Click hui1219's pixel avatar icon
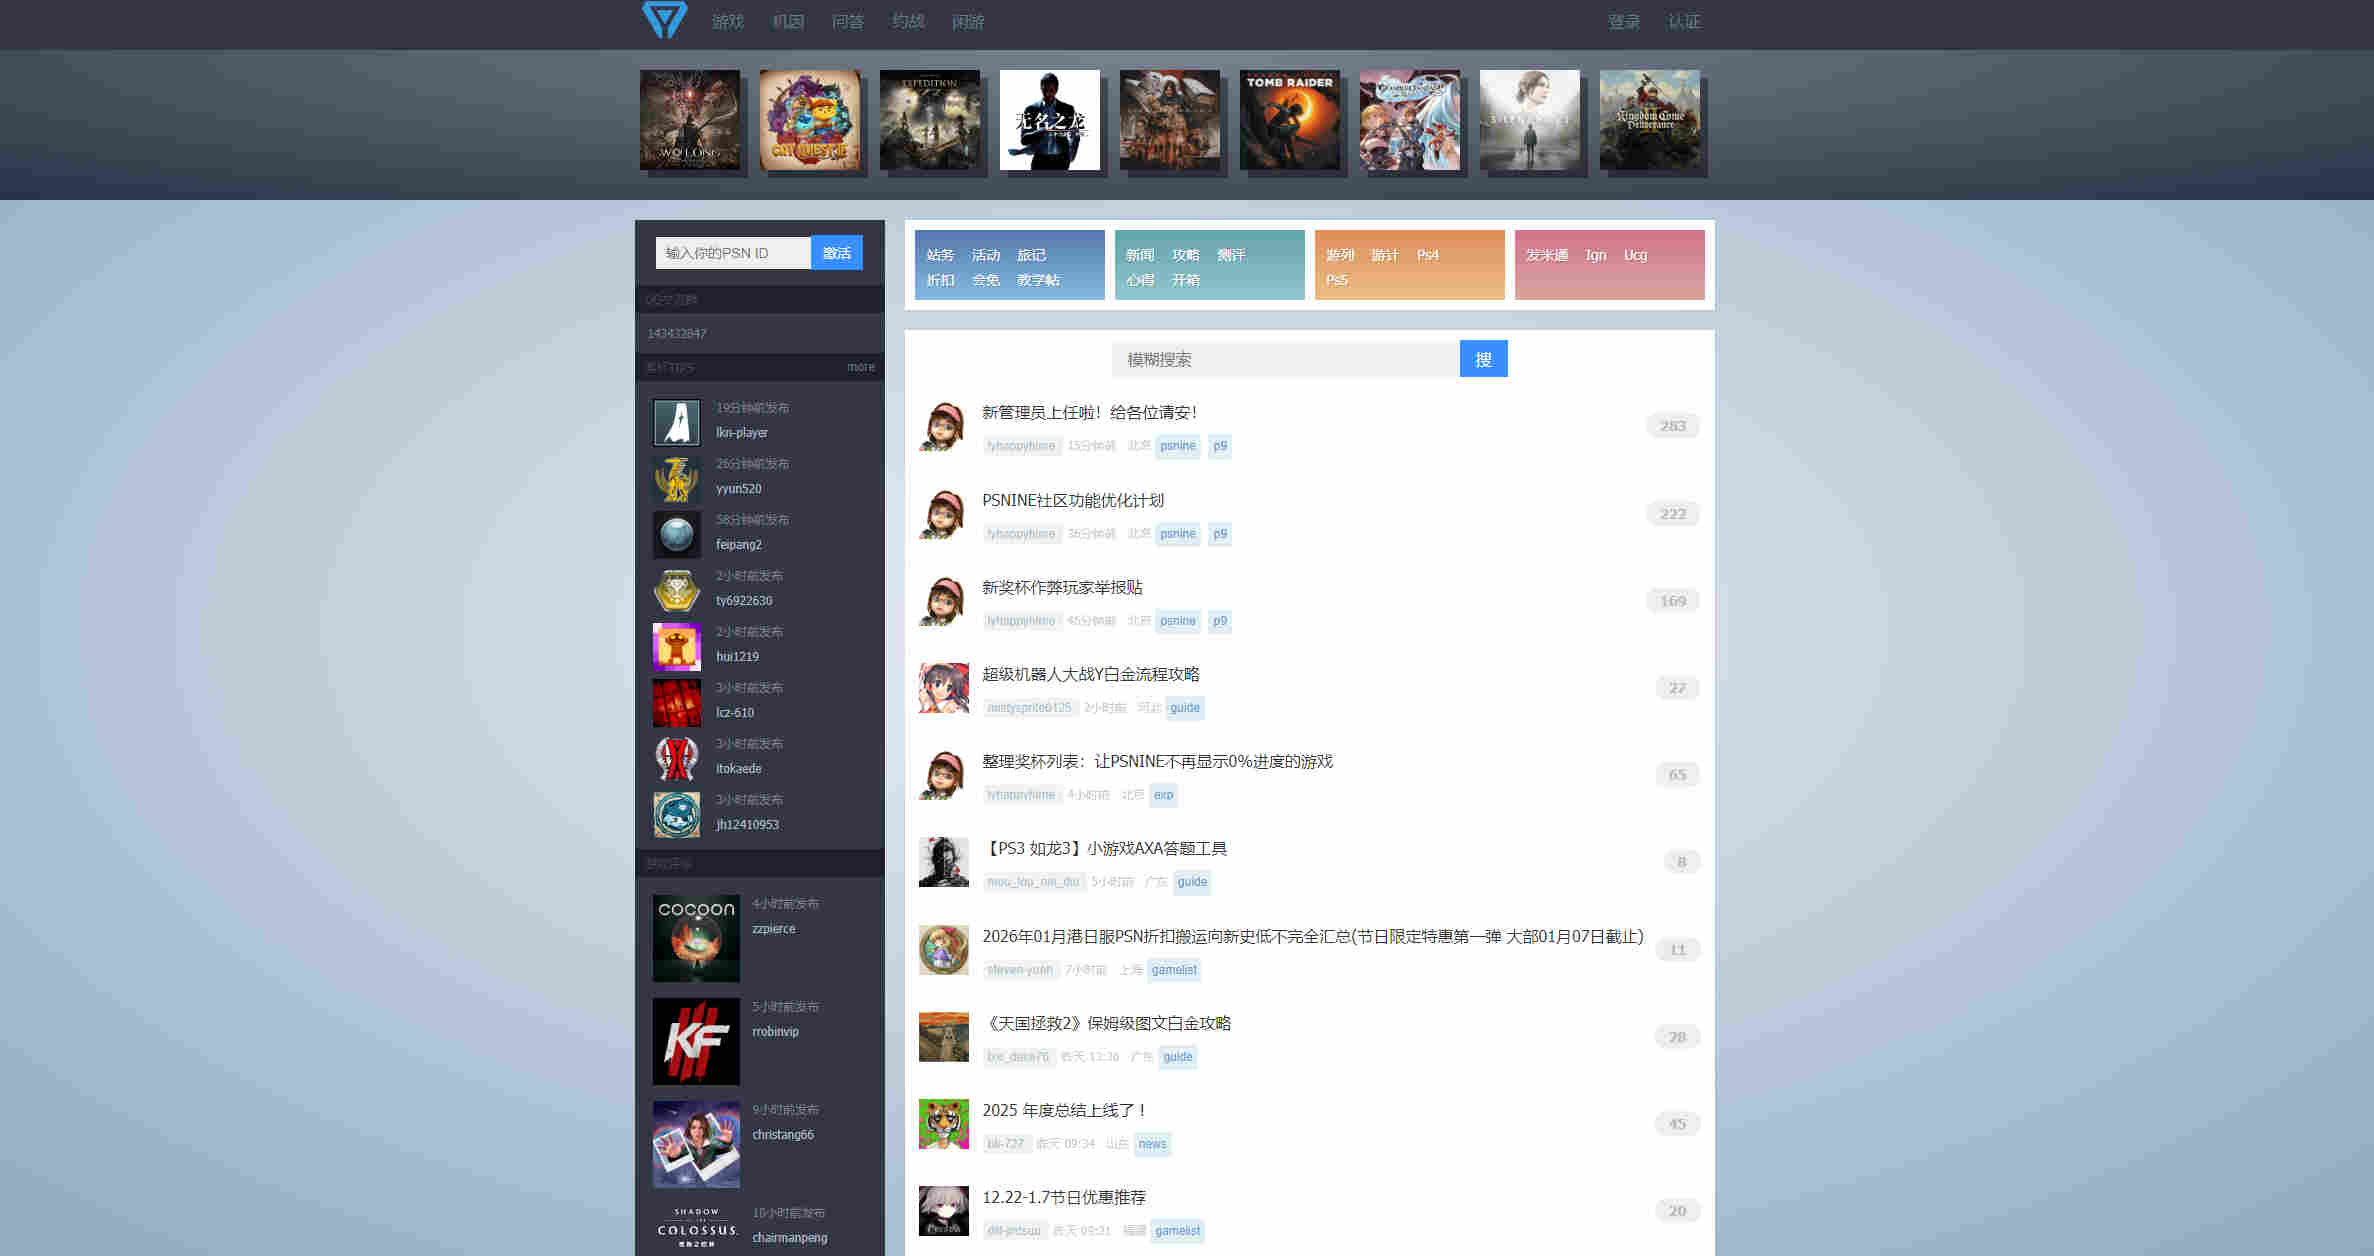The image size is (2374, 1256). 677,646
